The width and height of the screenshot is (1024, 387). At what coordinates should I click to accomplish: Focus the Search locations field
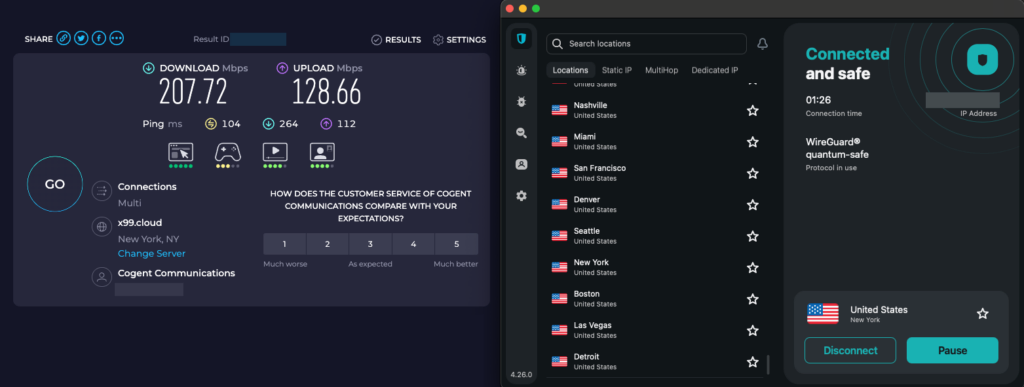(x=647, y=44)
